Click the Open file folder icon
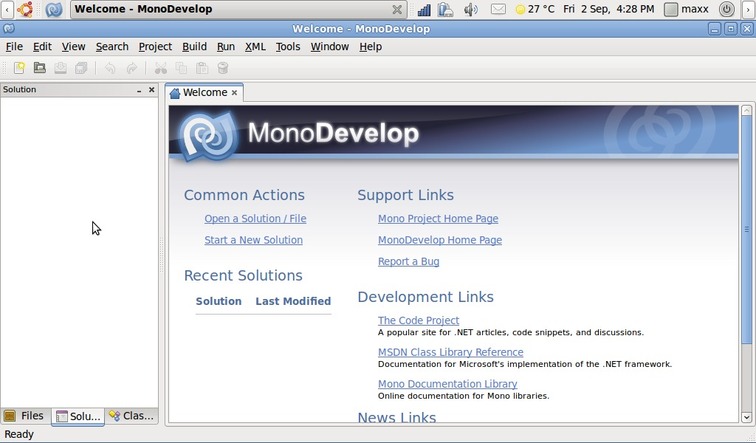 click(40, 68)
